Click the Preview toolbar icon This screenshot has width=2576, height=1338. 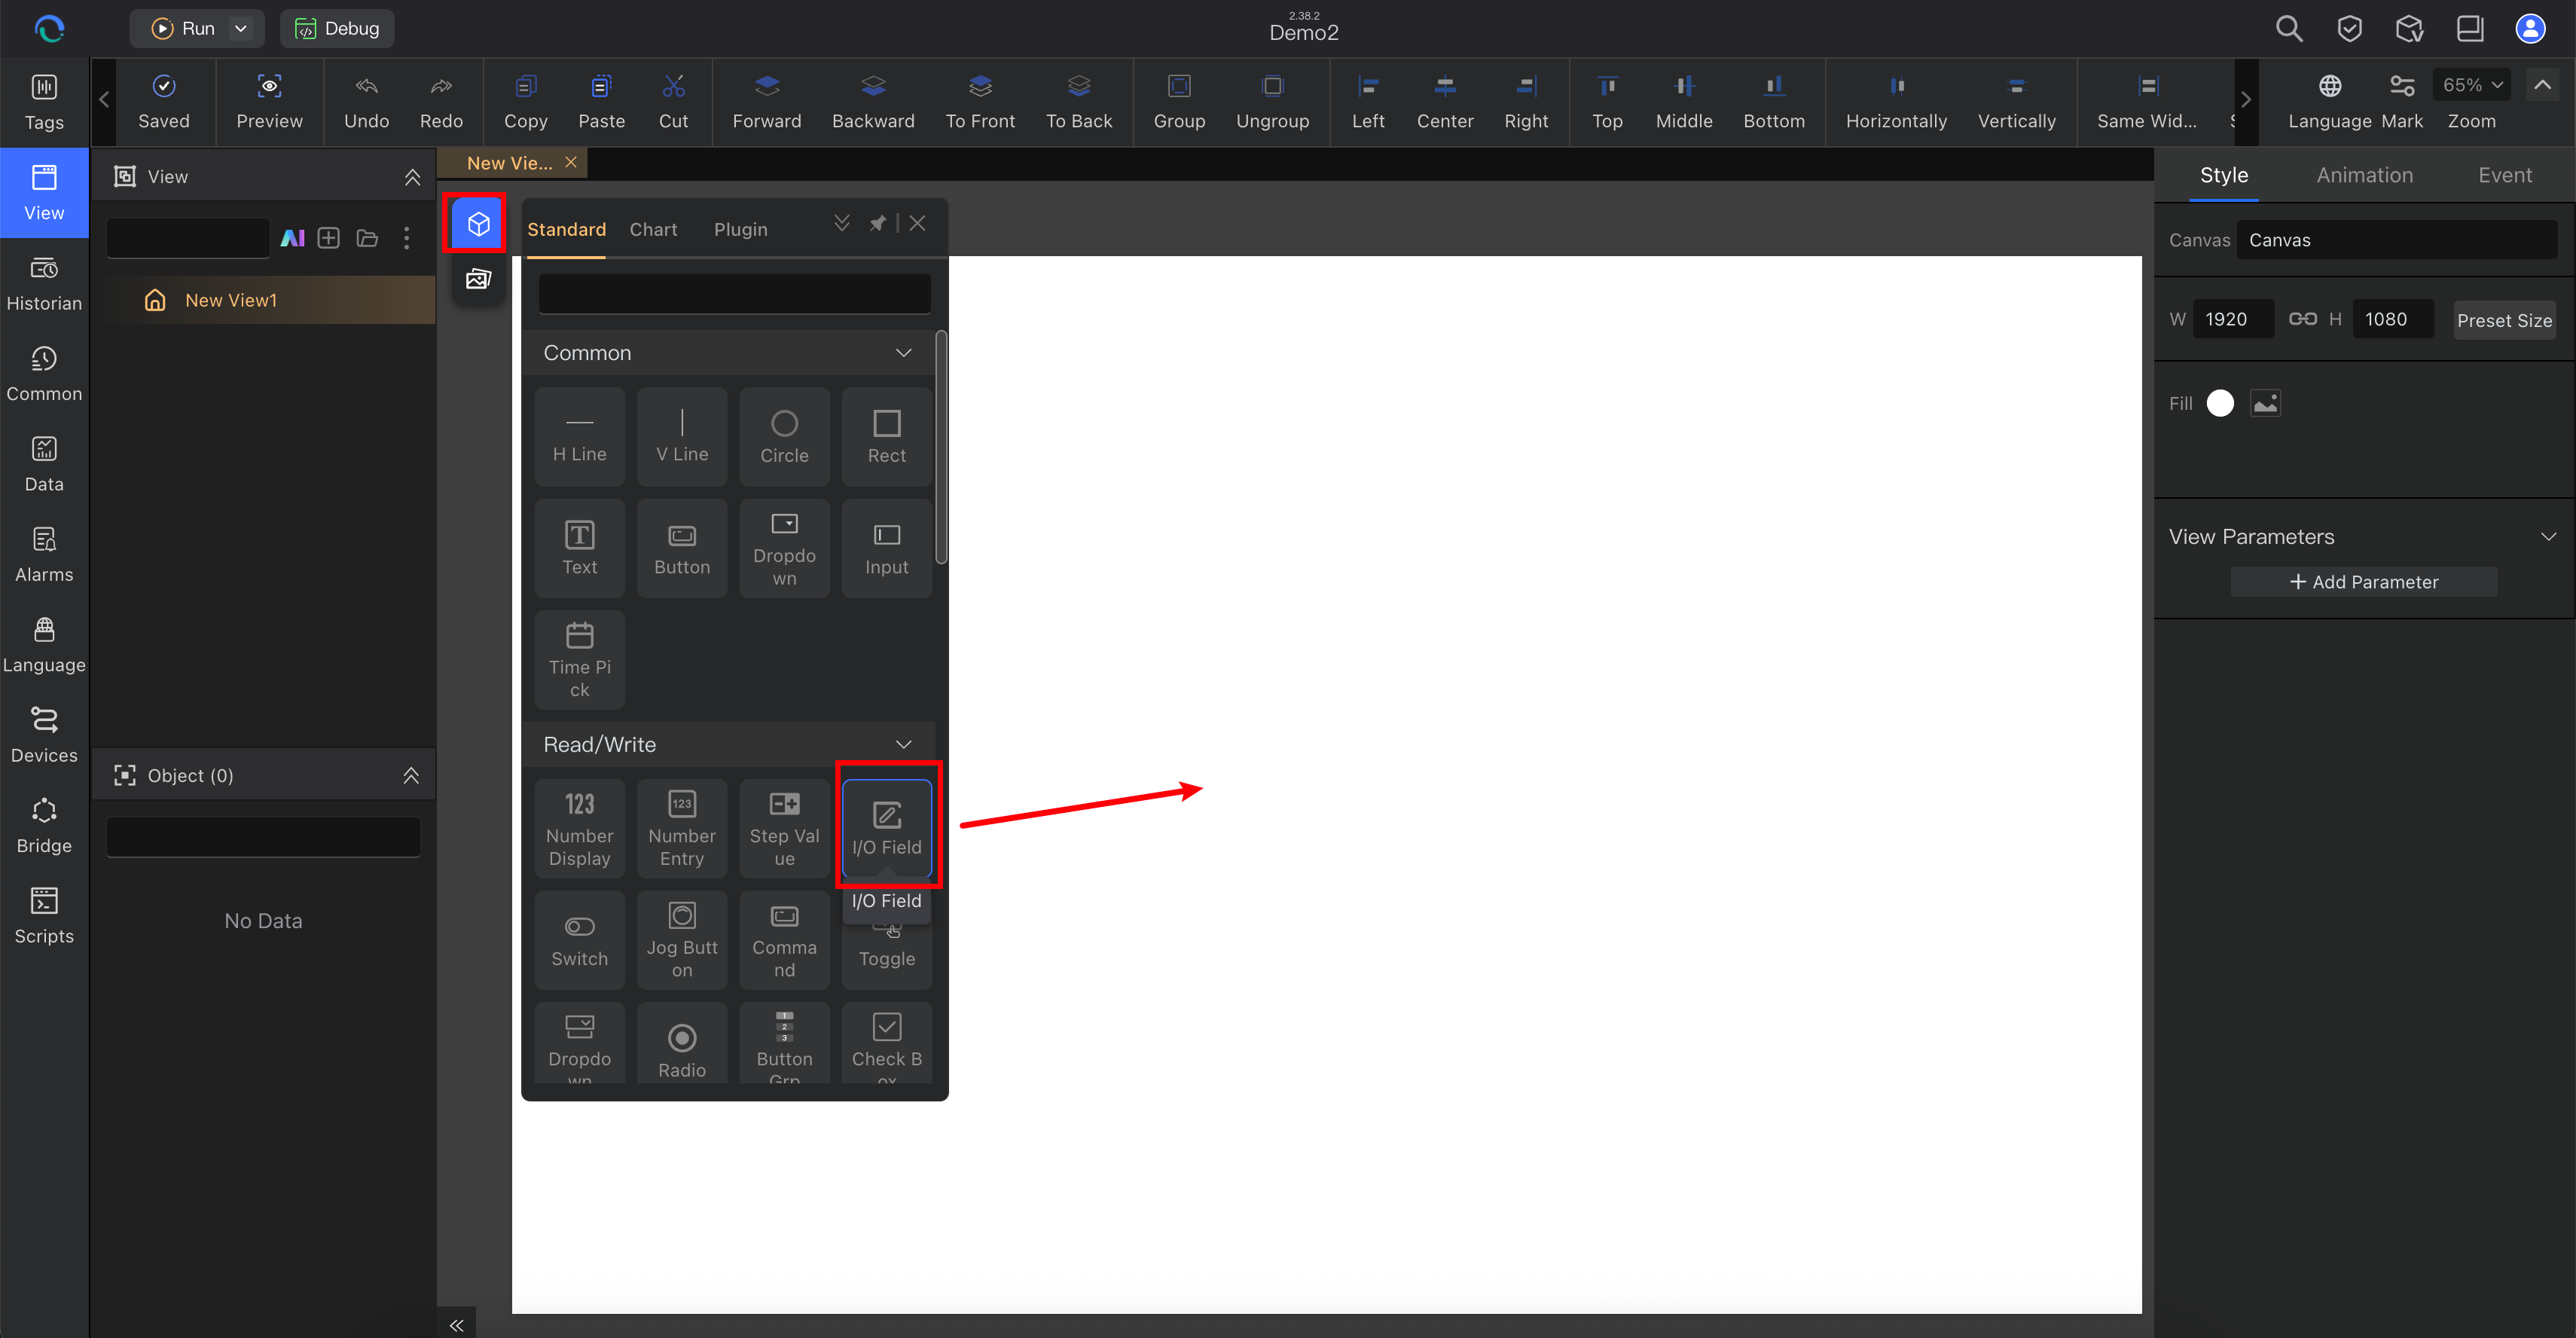point(269,102)
